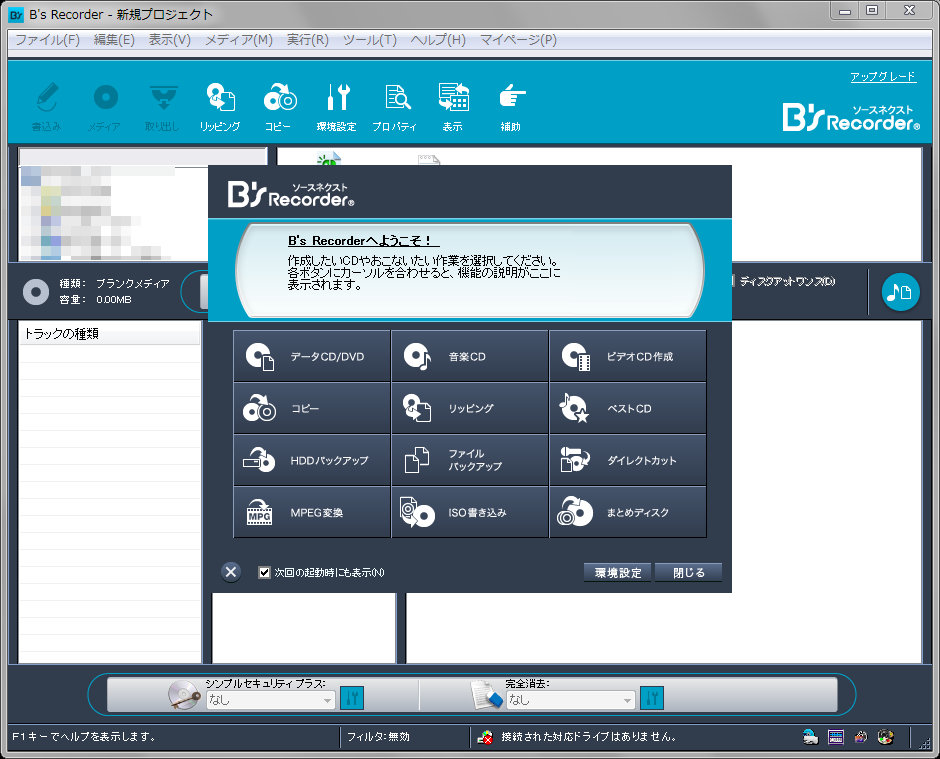Choose ビデオCD作成 option

tap(628, 356)
